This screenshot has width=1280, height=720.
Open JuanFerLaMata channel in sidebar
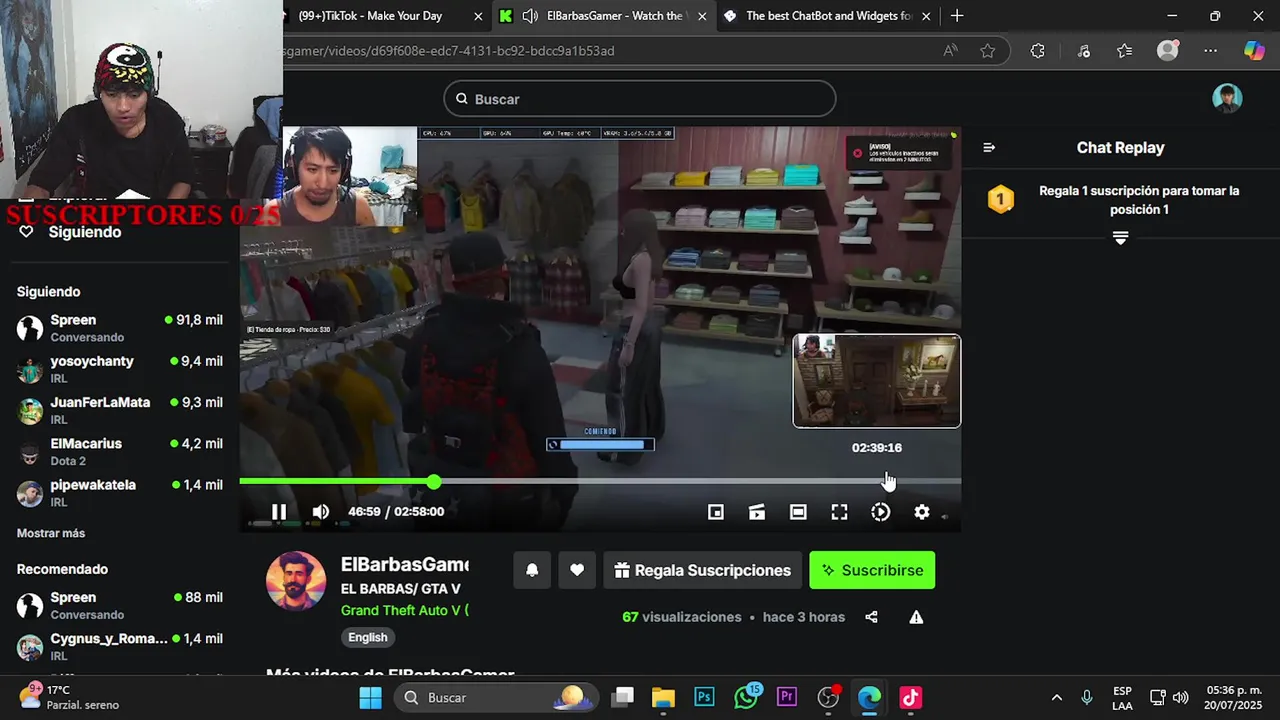120,410
